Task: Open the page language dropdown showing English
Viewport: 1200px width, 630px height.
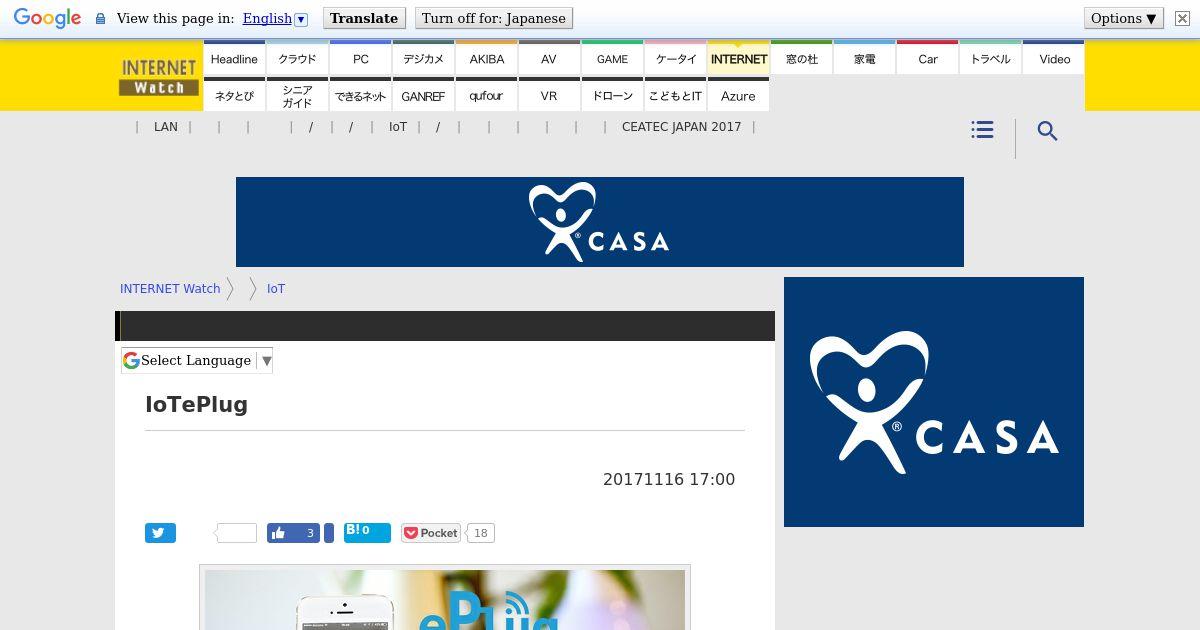Action: tap(274, 18)
